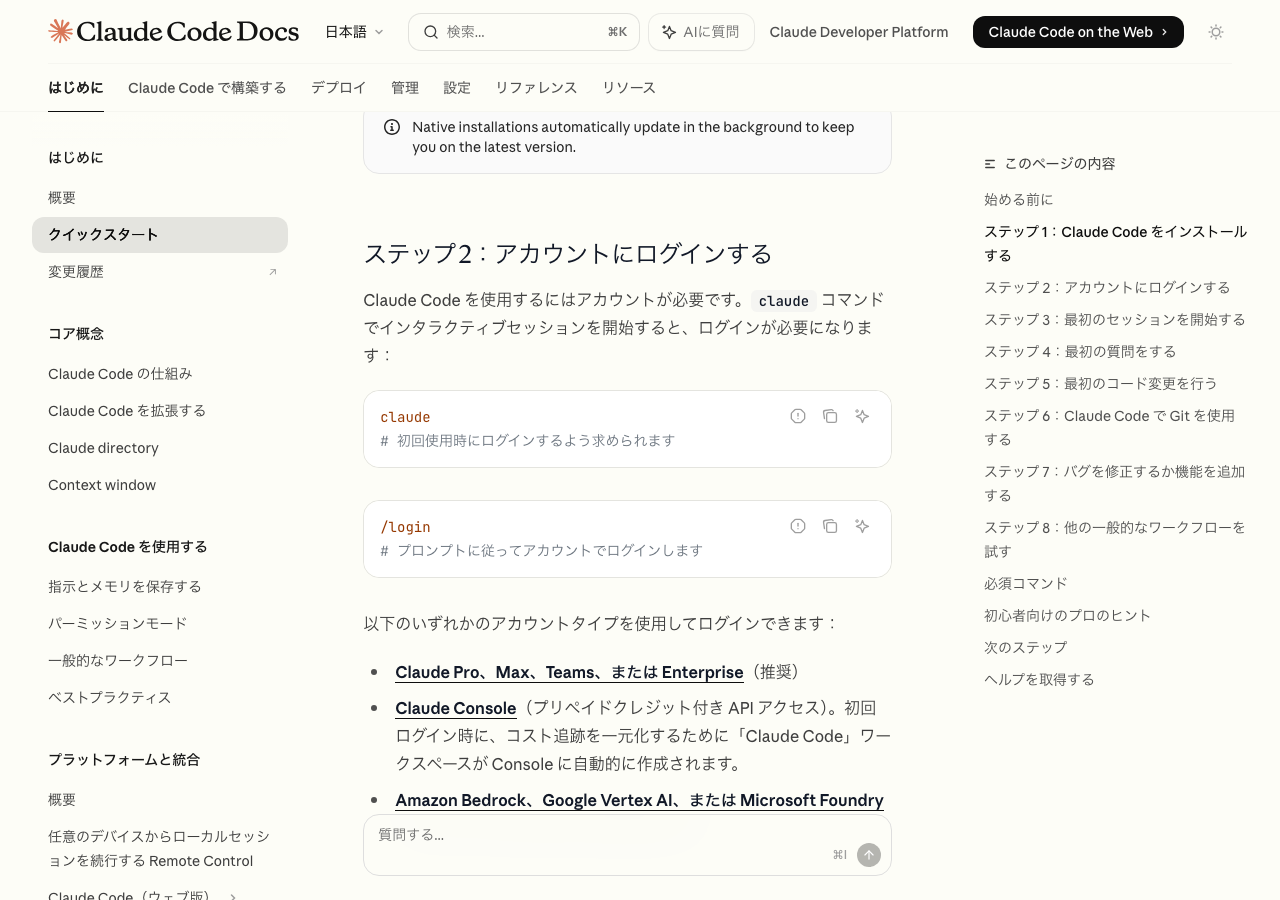Ask AI about the /login code block
This screenshot has width=1280, height=900.
pyautogui.click(x=862, y=526)
